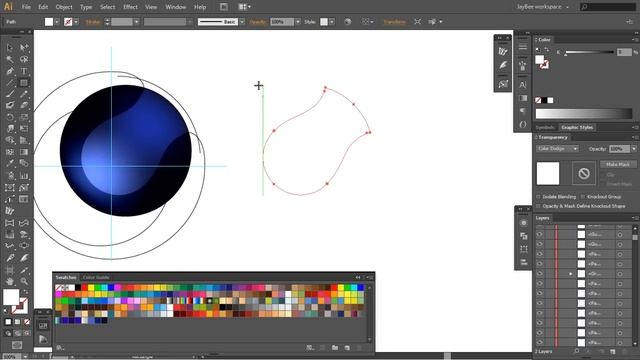Open control bar opacity dropdown arrow

(x=298, y=22)
